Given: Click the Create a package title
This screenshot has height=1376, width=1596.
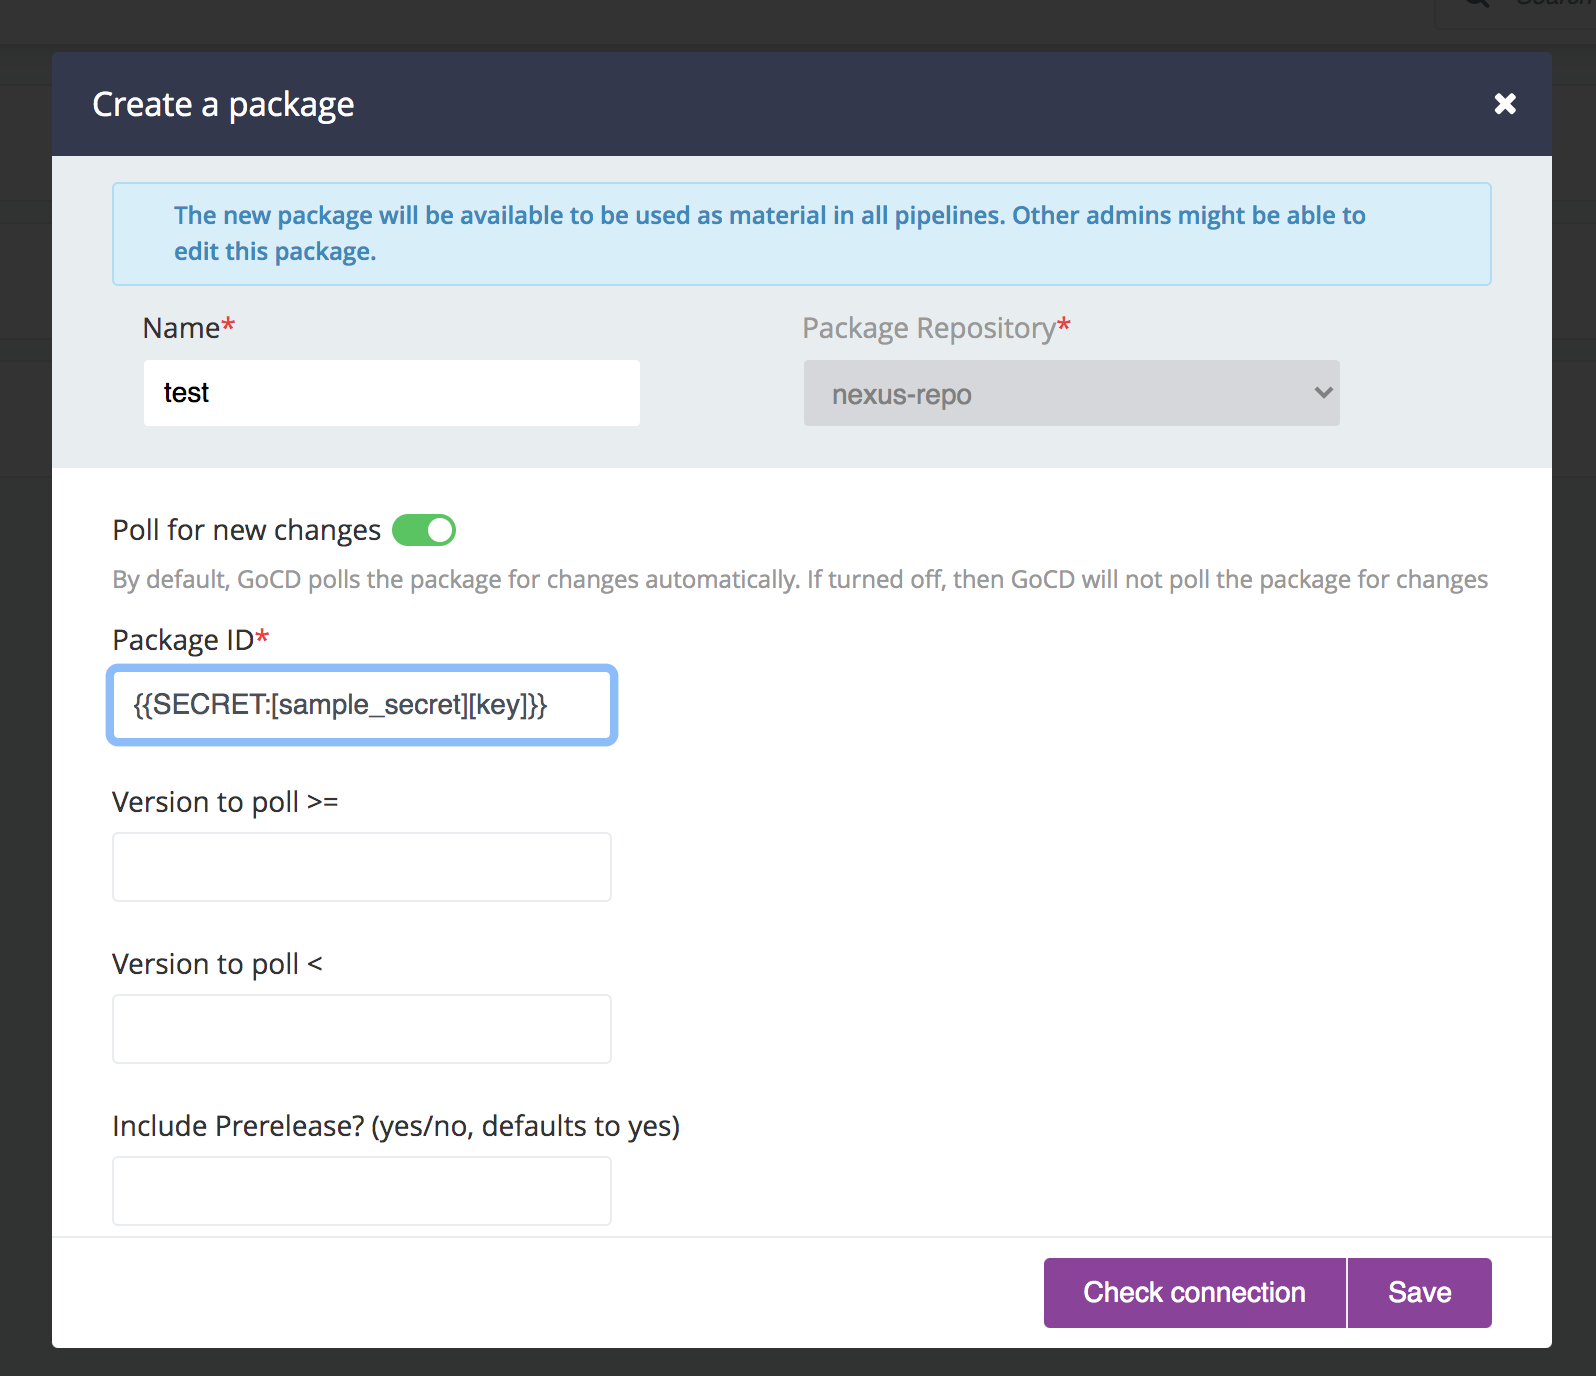Looking at the screenshot, I should pyautogui.click(x=223, y=105).
